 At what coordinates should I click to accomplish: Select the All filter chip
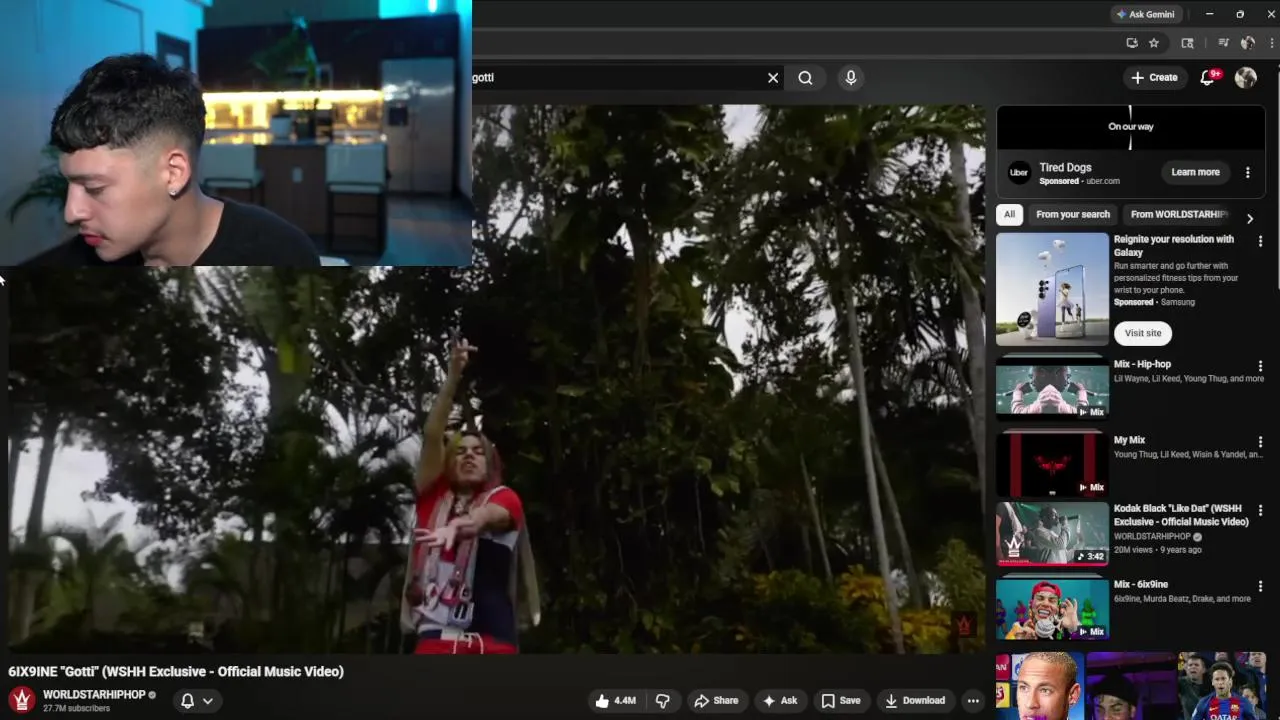[x=1010, y=214]
